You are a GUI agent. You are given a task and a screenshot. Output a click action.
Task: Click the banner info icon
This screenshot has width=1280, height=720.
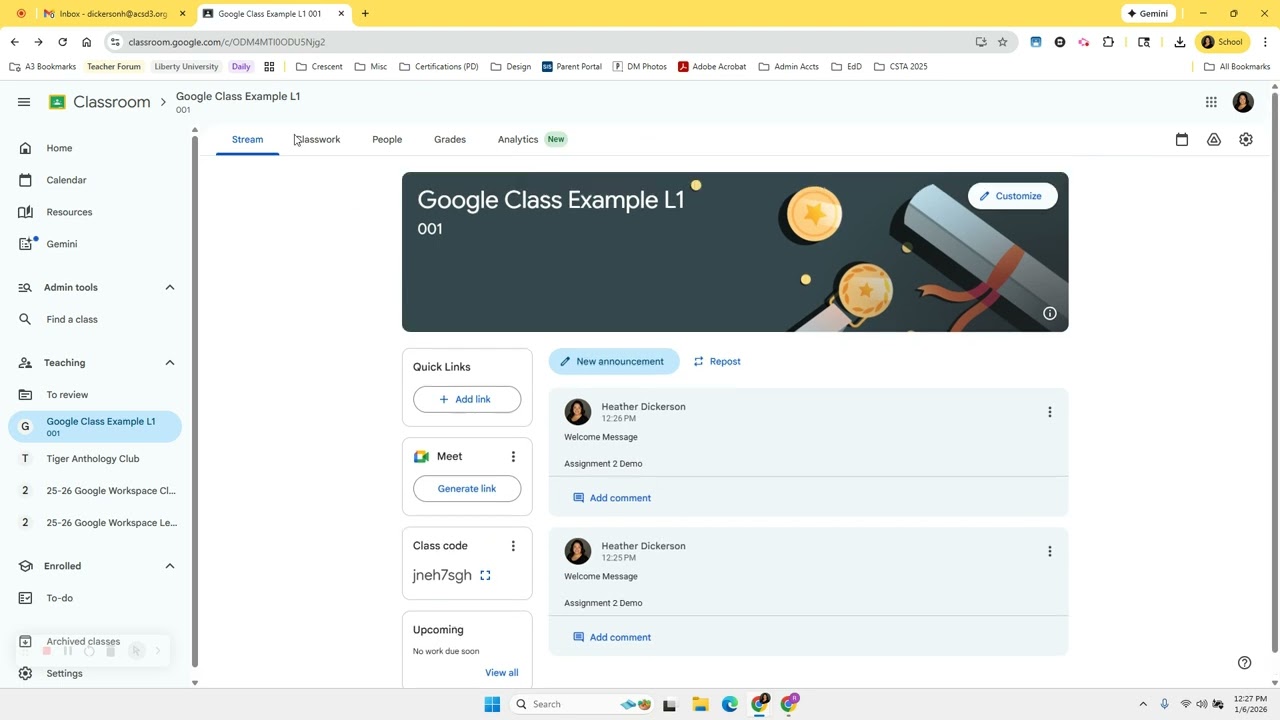click(x=1050, y=314)
